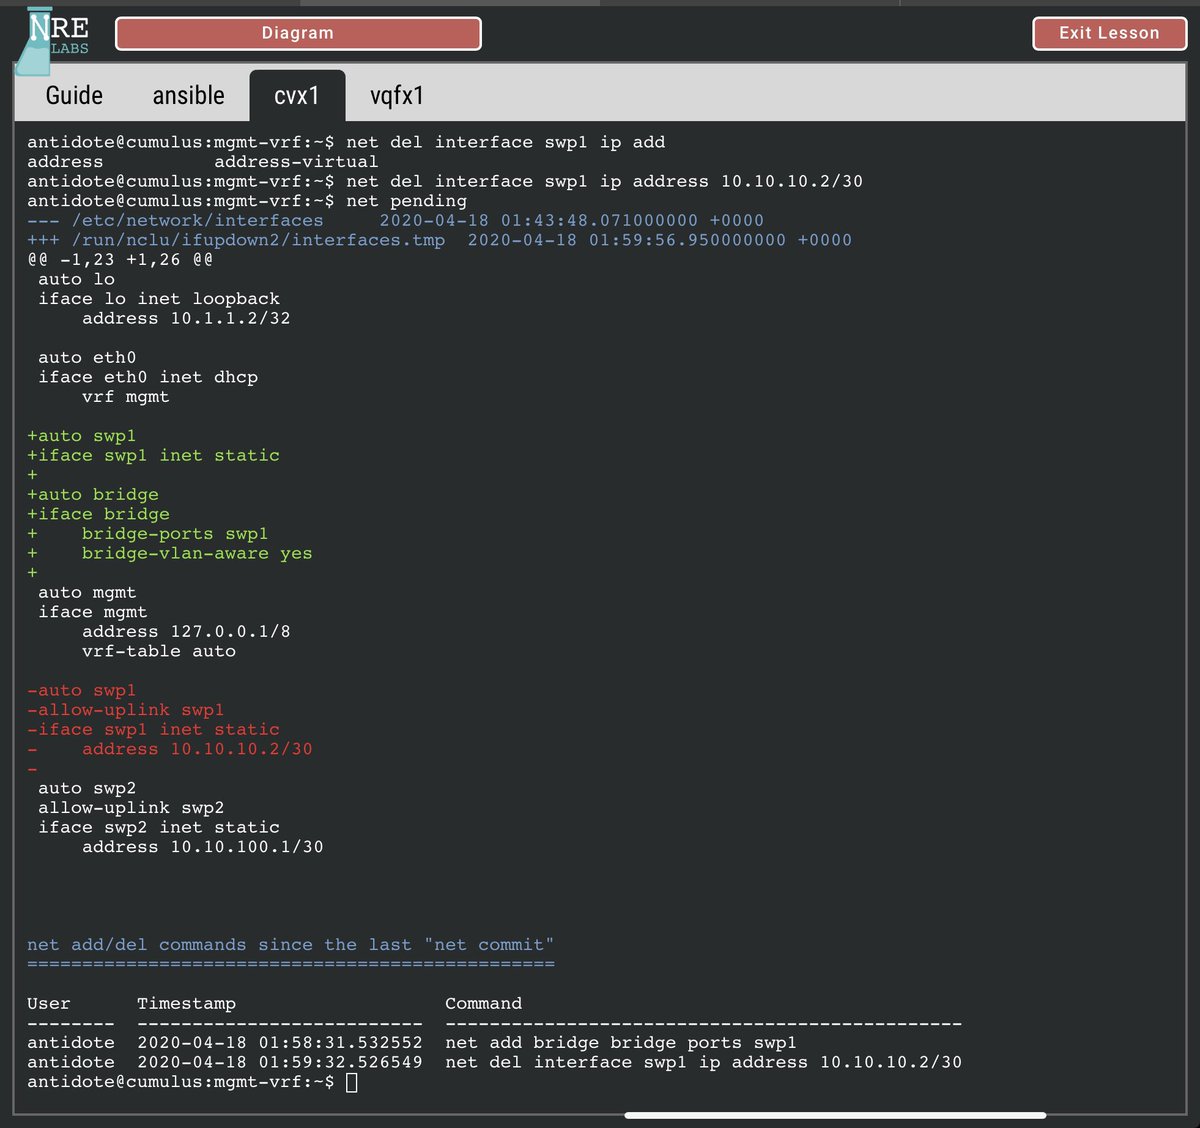Select the cvx1 terminal tab
The height and width of the screenshot is (1128, 1200).
point(297,95)
